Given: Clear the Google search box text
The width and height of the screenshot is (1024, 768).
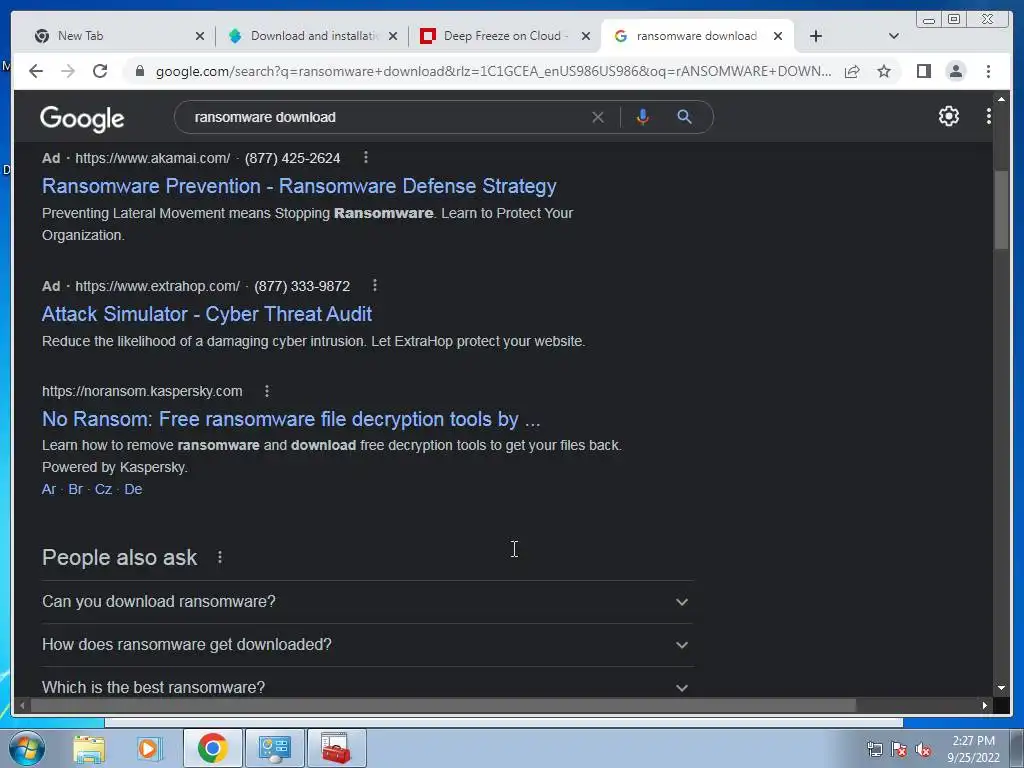Looking at the screenshot, I should (x=598, y=118).
